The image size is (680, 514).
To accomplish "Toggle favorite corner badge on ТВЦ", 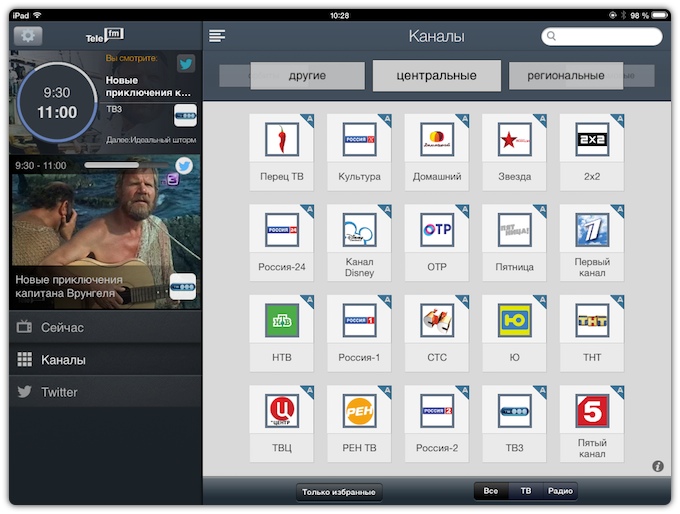I will pos(308,390).
